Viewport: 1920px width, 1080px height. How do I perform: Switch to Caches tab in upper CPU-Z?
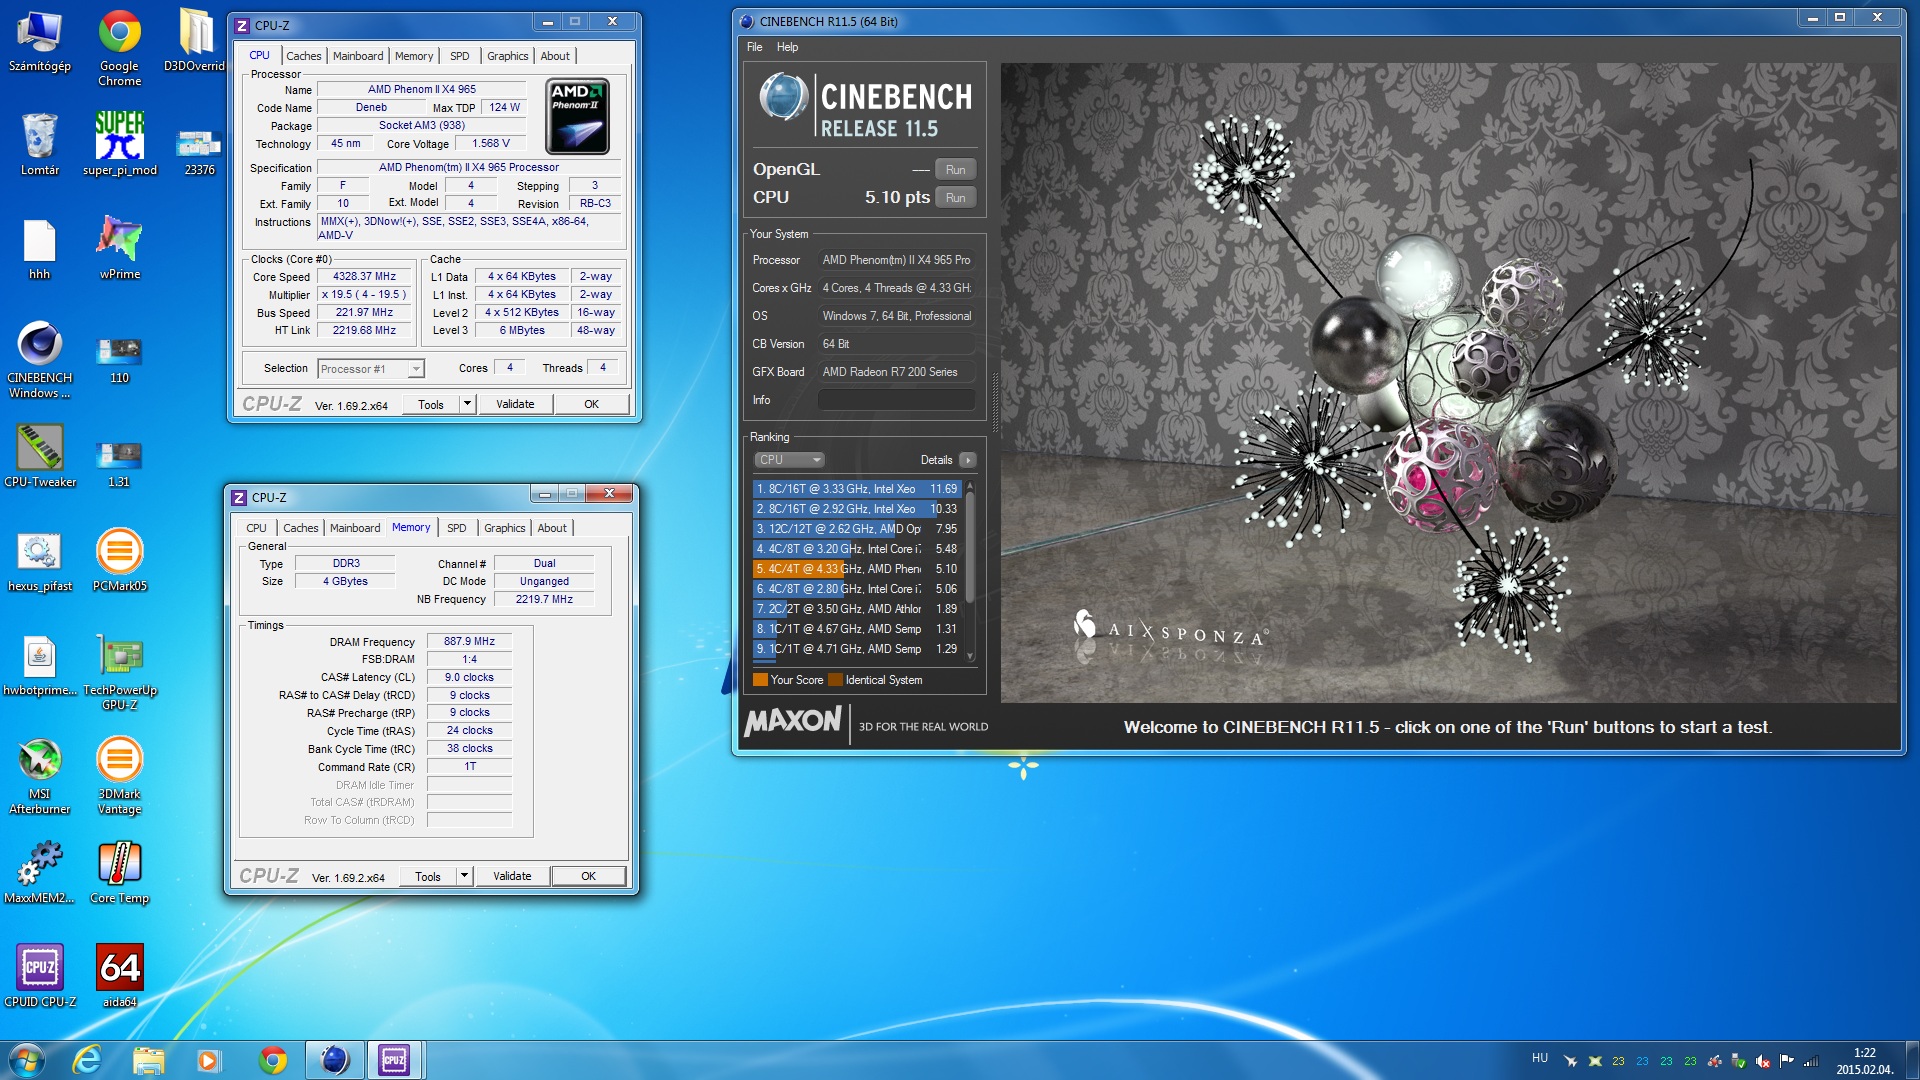point(303,56)
